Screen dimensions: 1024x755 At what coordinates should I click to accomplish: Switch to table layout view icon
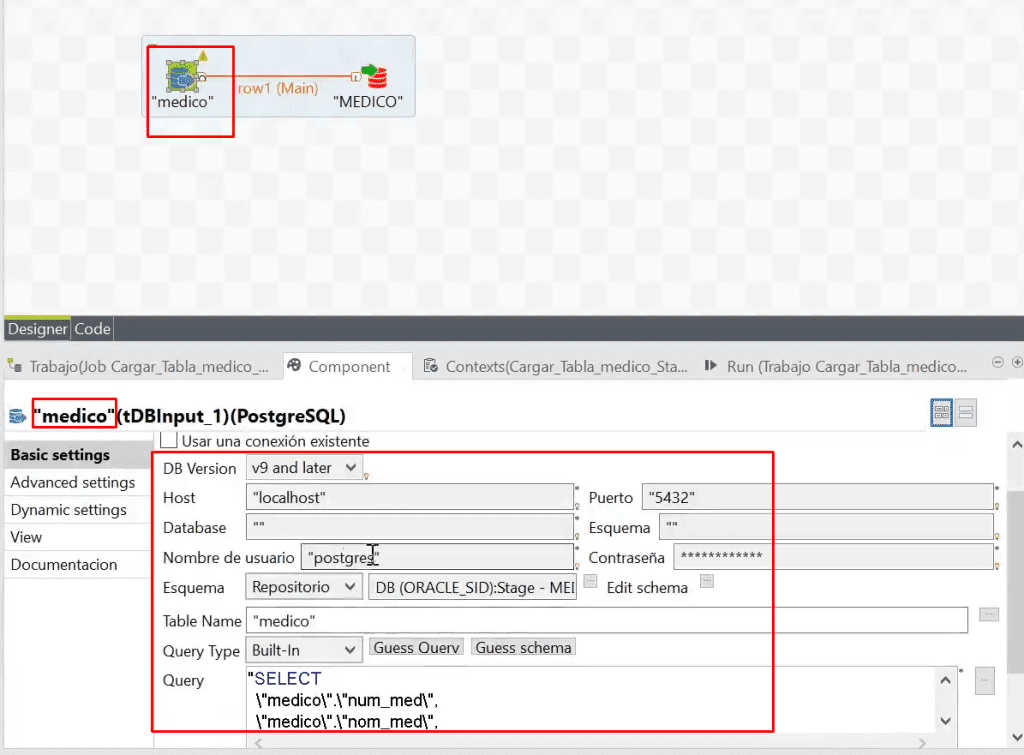pyautogui.click(x=941, y=413)
